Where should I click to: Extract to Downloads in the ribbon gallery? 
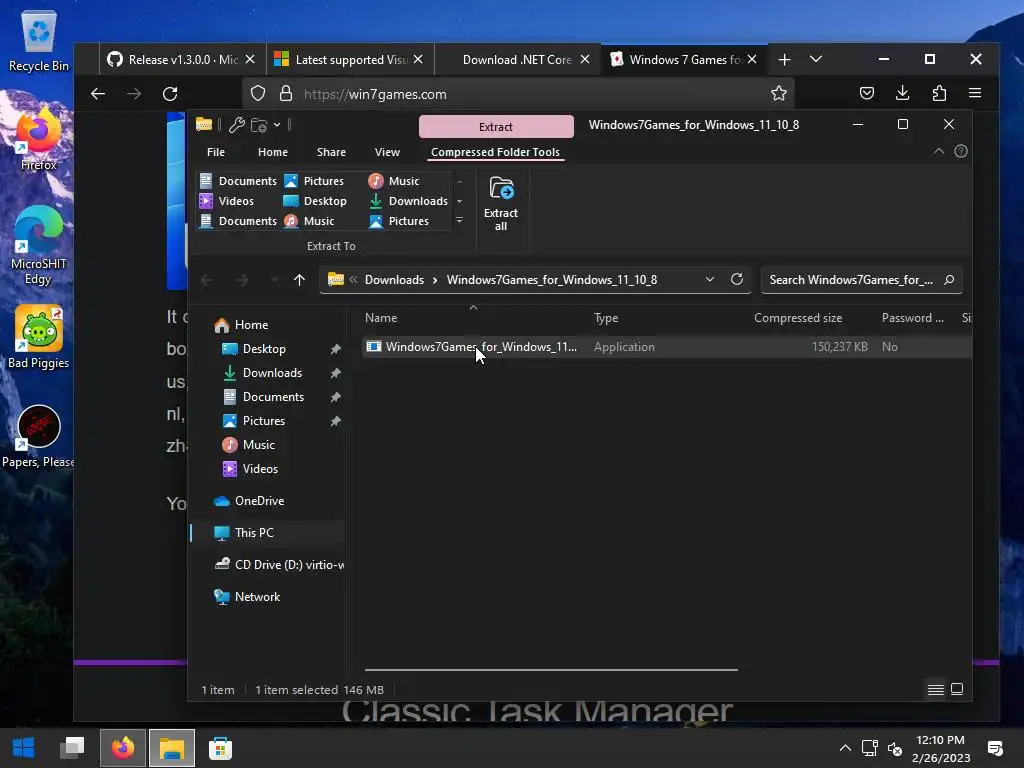(409, 201)
